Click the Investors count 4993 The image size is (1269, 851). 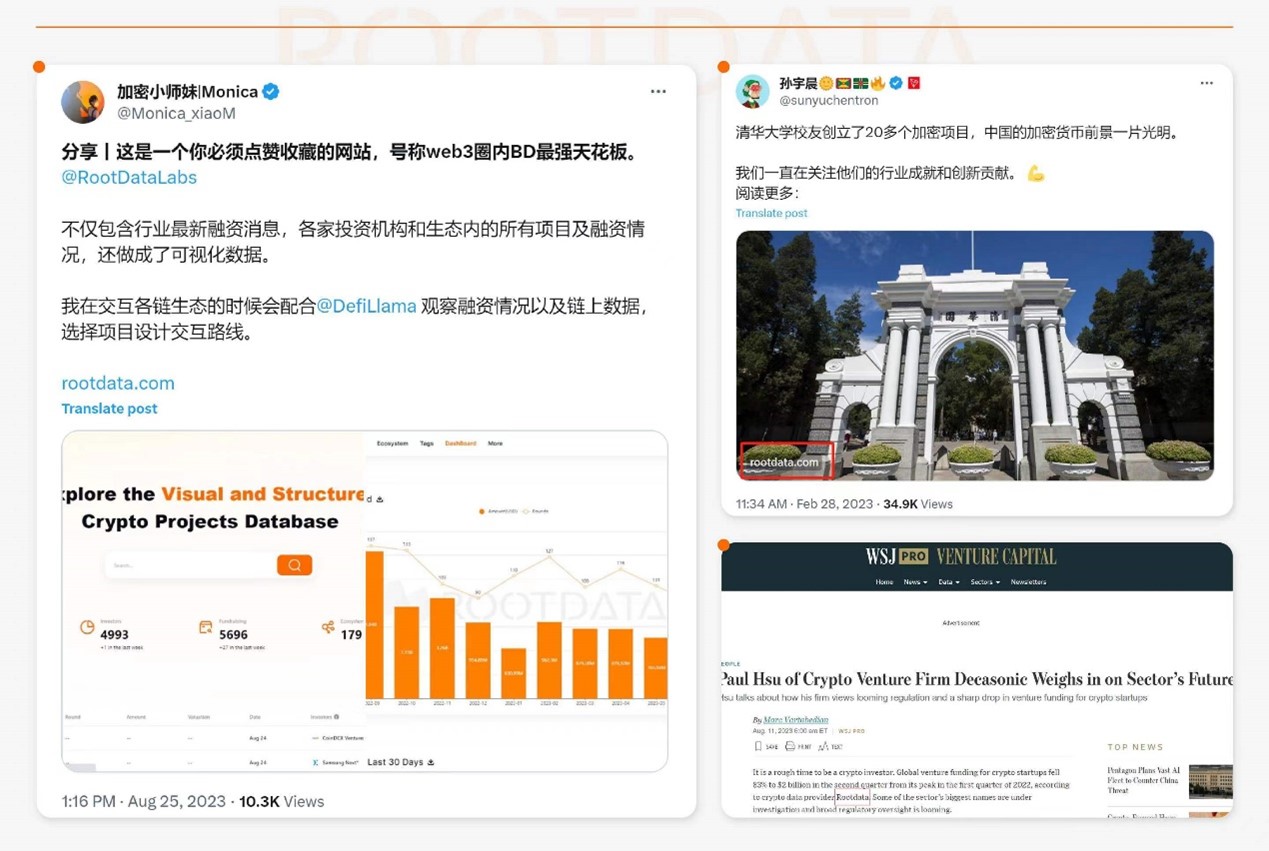click(114, 634)
